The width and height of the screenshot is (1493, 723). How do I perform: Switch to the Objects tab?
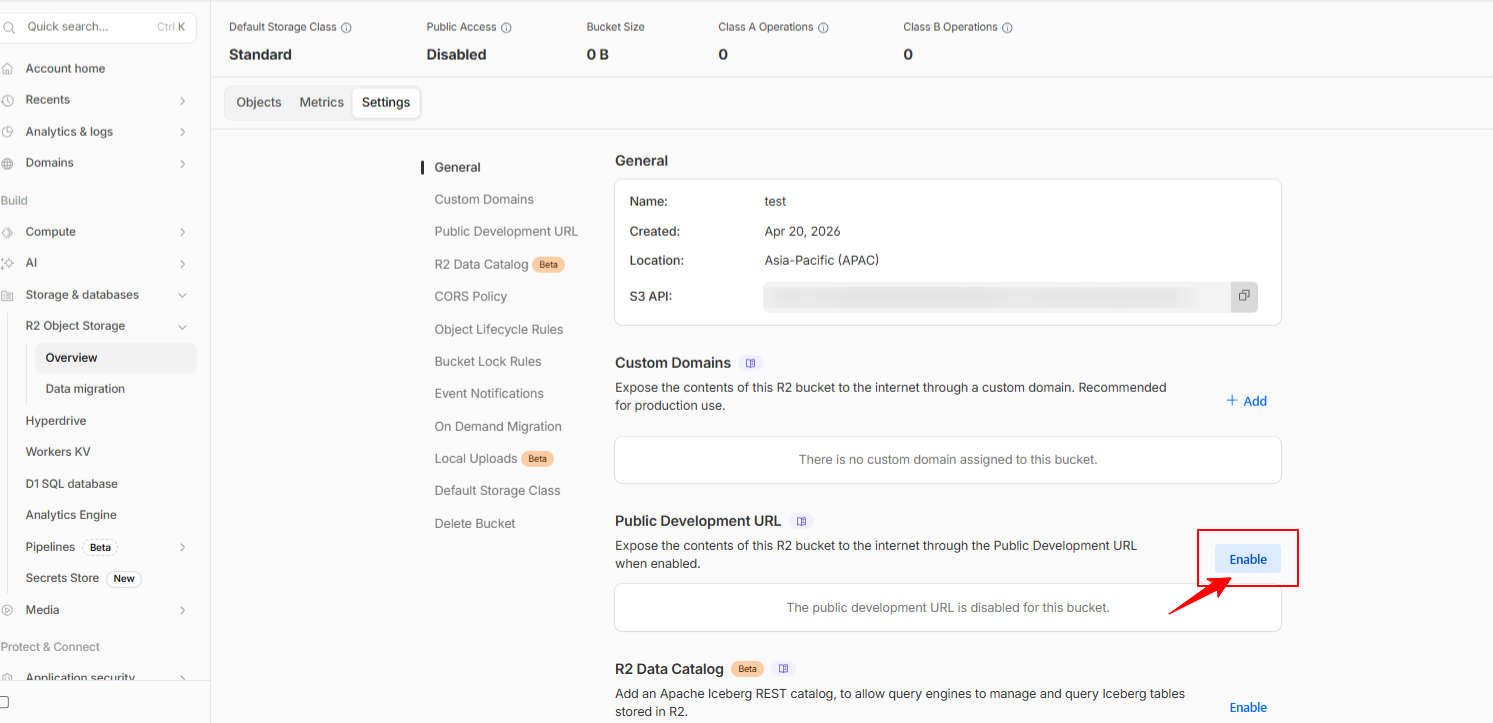(259, 103)
